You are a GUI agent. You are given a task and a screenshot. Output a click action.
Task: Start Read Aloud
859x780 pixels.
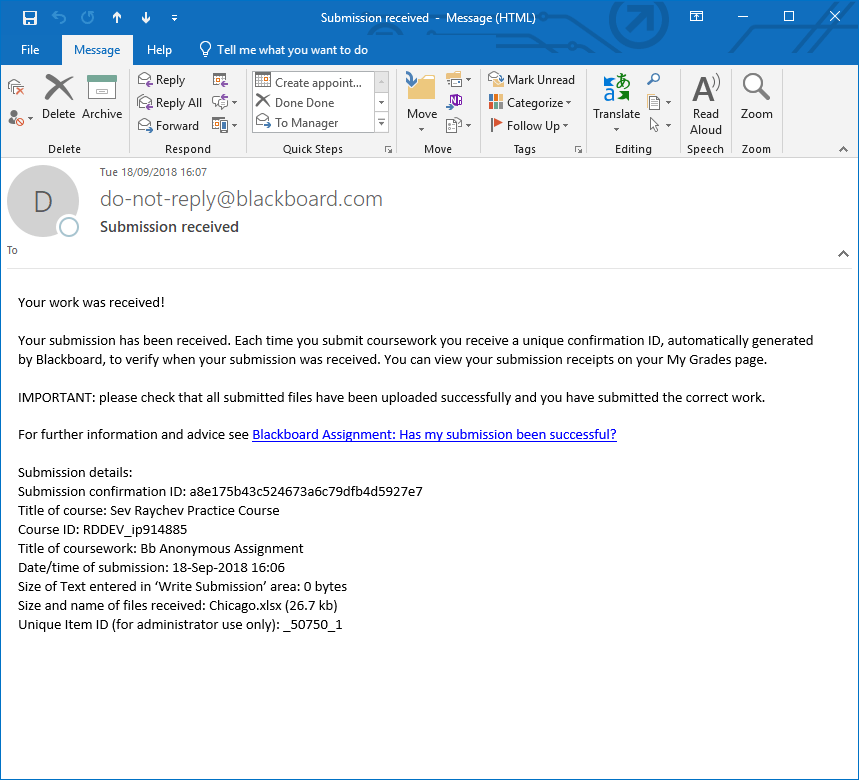[706, 104]
